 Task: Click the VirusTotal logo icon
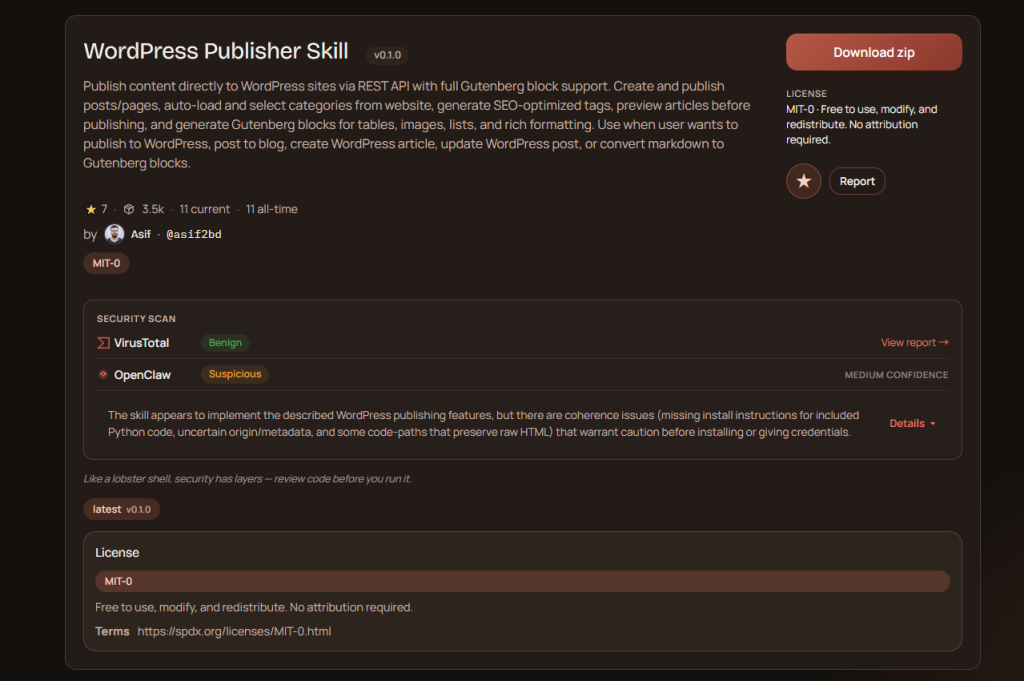tap(103, 343)
